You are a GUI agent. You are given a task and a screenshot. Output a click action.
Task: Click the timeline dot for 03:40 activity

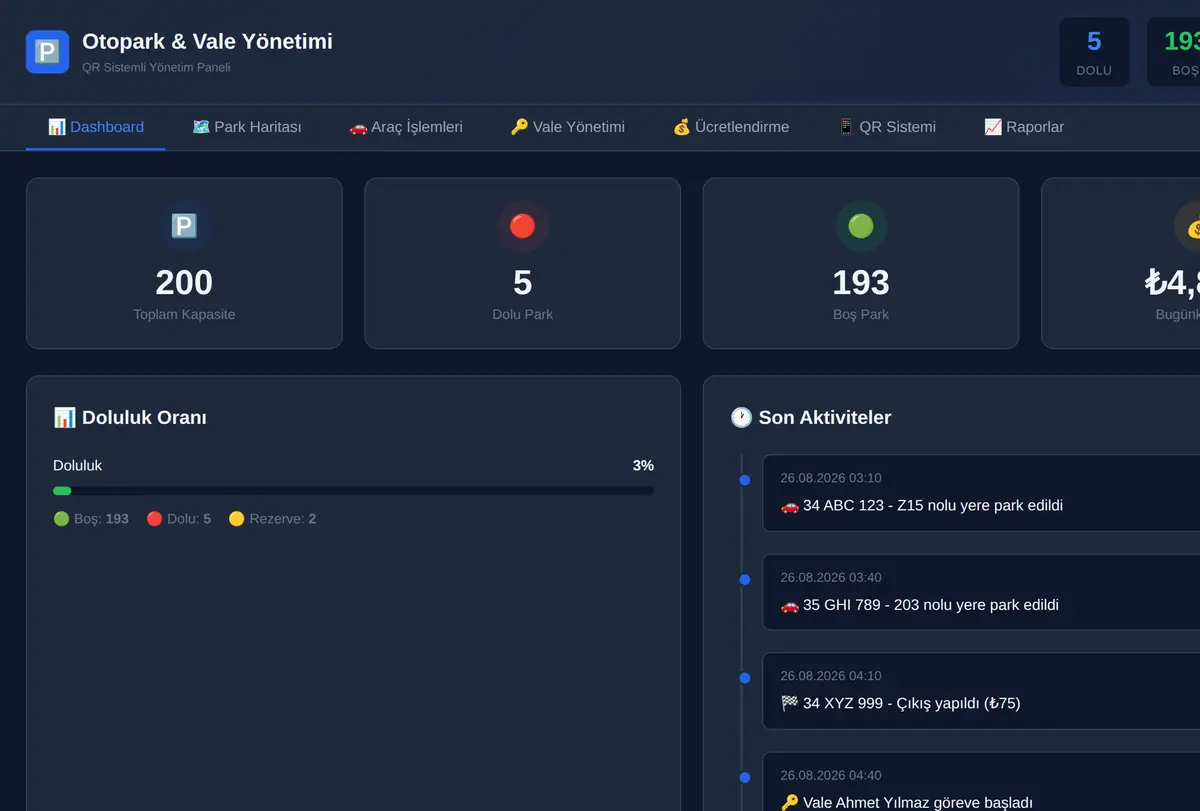point(744,579)
